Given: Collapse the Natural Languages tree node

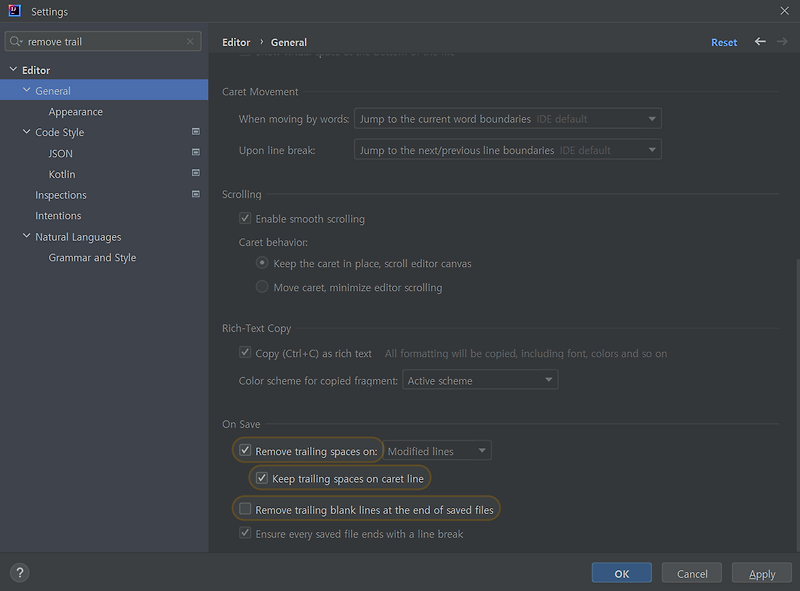Looking at the screenshot, I should (x=27, y=236).
